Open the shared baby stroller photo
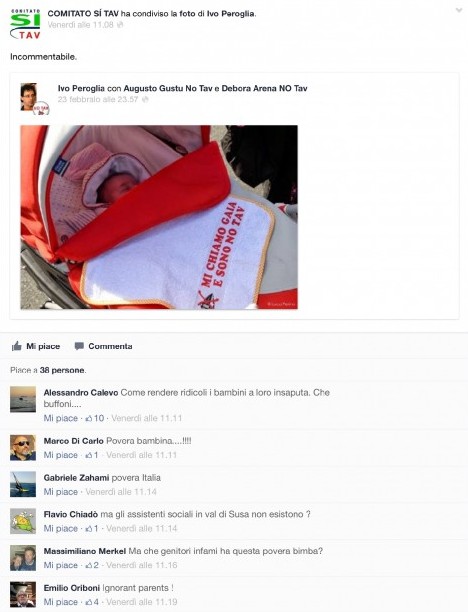Screen dimensions: 468x612 (x=159, y=217)
